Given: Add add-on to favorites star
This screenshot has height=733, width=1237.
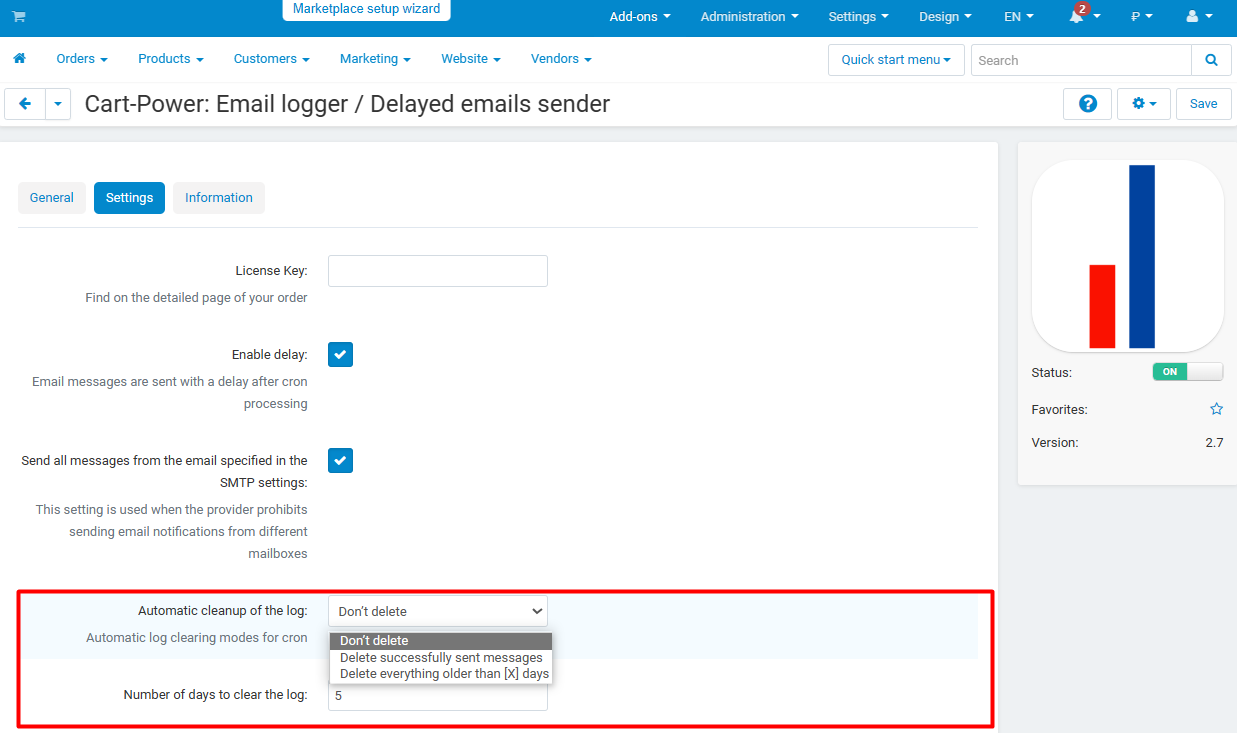Looking at the screenshot, I should coord(1216,409).
